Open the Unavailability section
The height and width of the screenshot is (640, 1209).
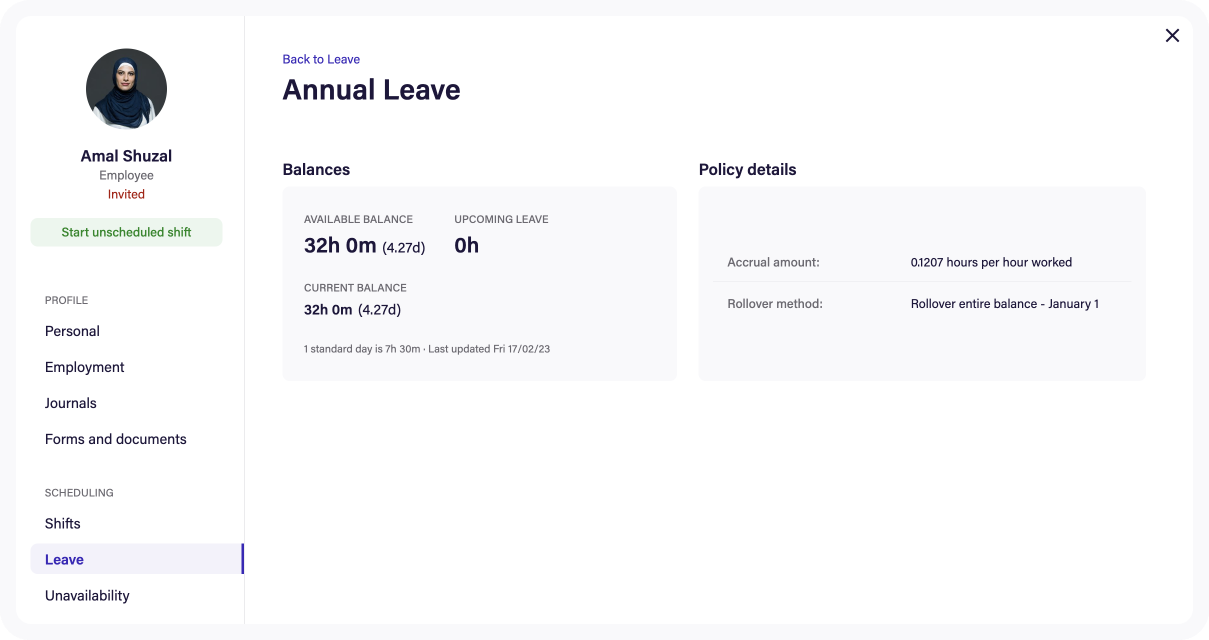87,595
